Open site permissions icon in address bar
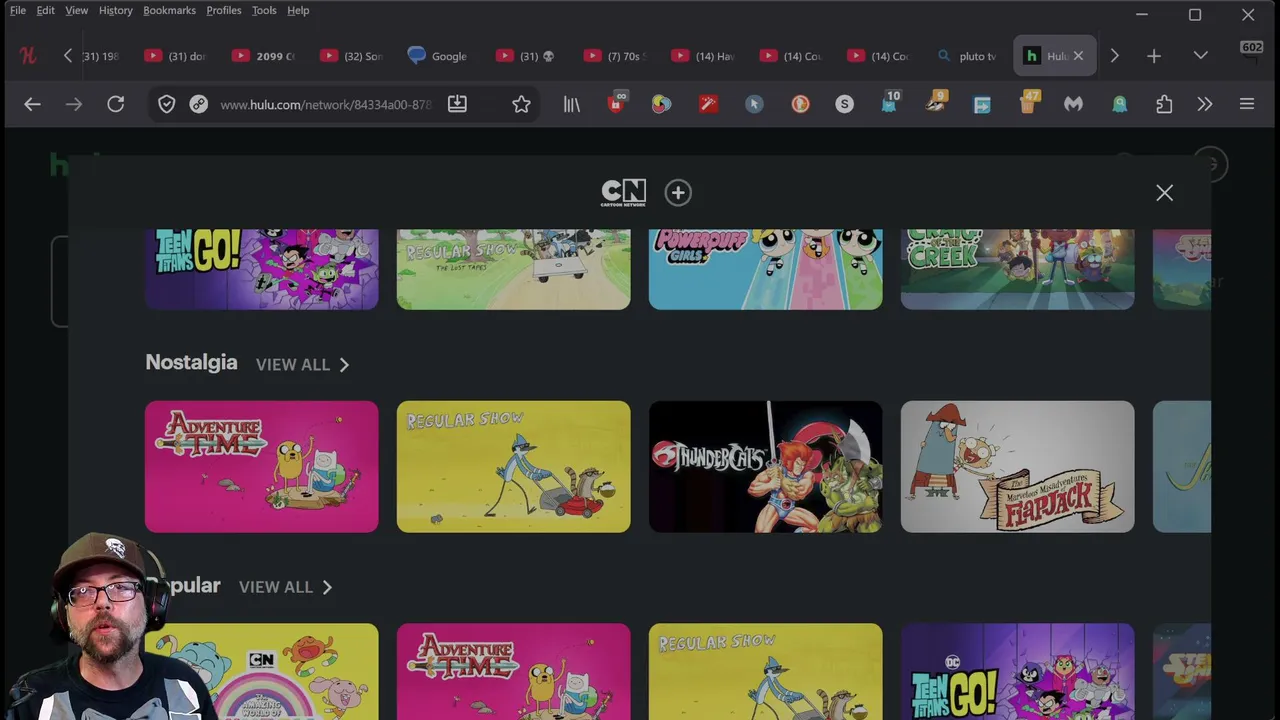The image size is (1280, 720). coord(199,104)
